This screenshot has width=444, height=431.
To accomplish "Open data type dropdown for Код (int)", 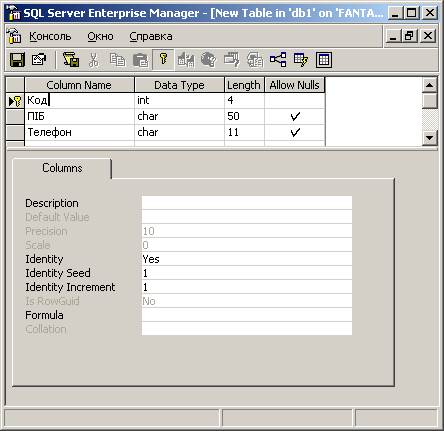I will tap(179, 101).
